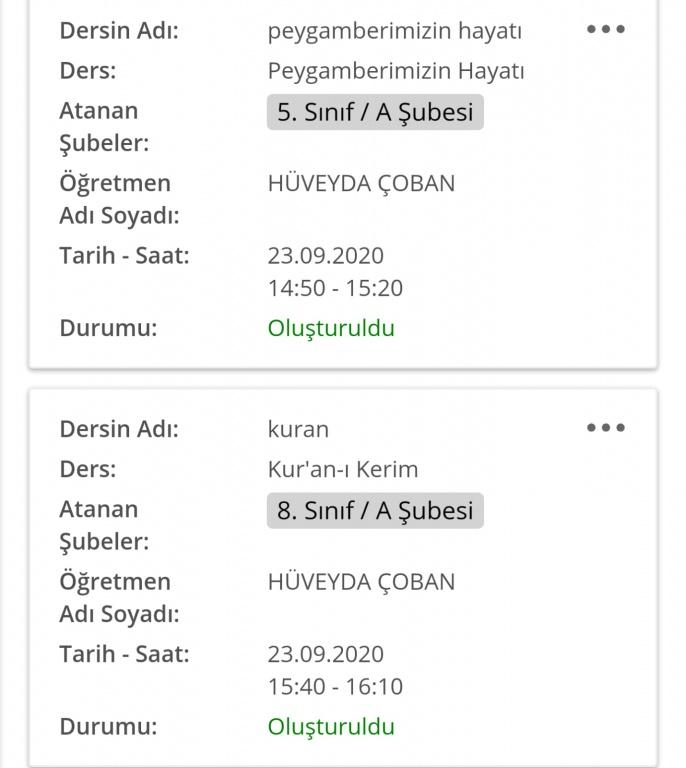Image resolution: width=686 pixels, height=768 pixels.
Task: Click the date above 15:40 - 16:10
Action: coord(325,654)
